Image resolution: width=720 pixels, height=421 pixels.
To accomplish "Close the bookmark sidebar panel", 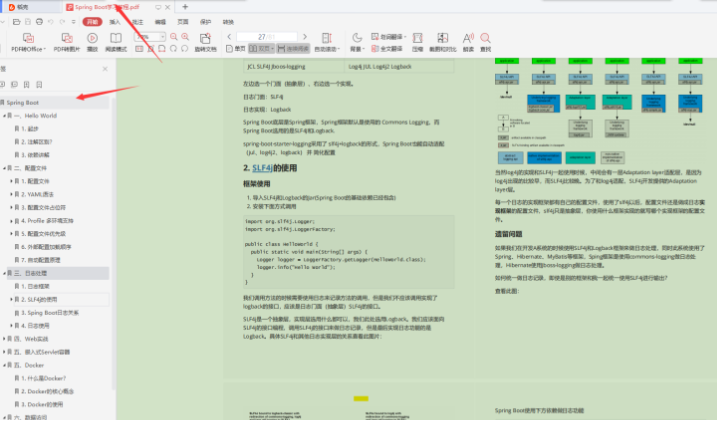I will pyautogui.click(x=105, y=69).
